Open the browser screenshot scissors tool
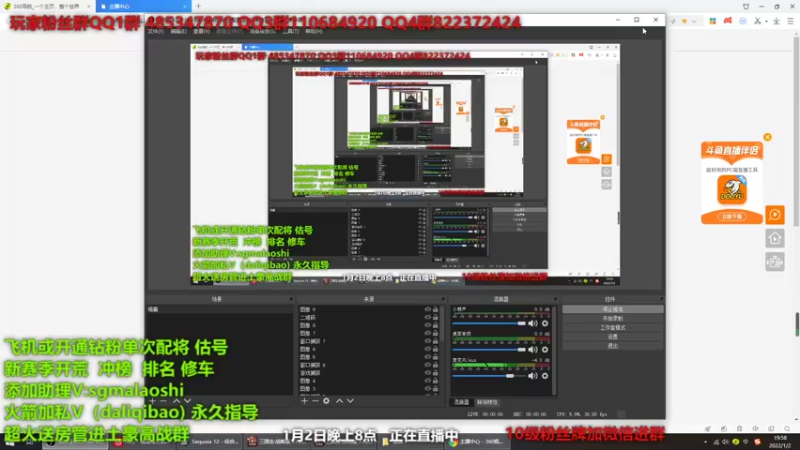Viewport: 800px width, 450px height. tap(758, 21)
